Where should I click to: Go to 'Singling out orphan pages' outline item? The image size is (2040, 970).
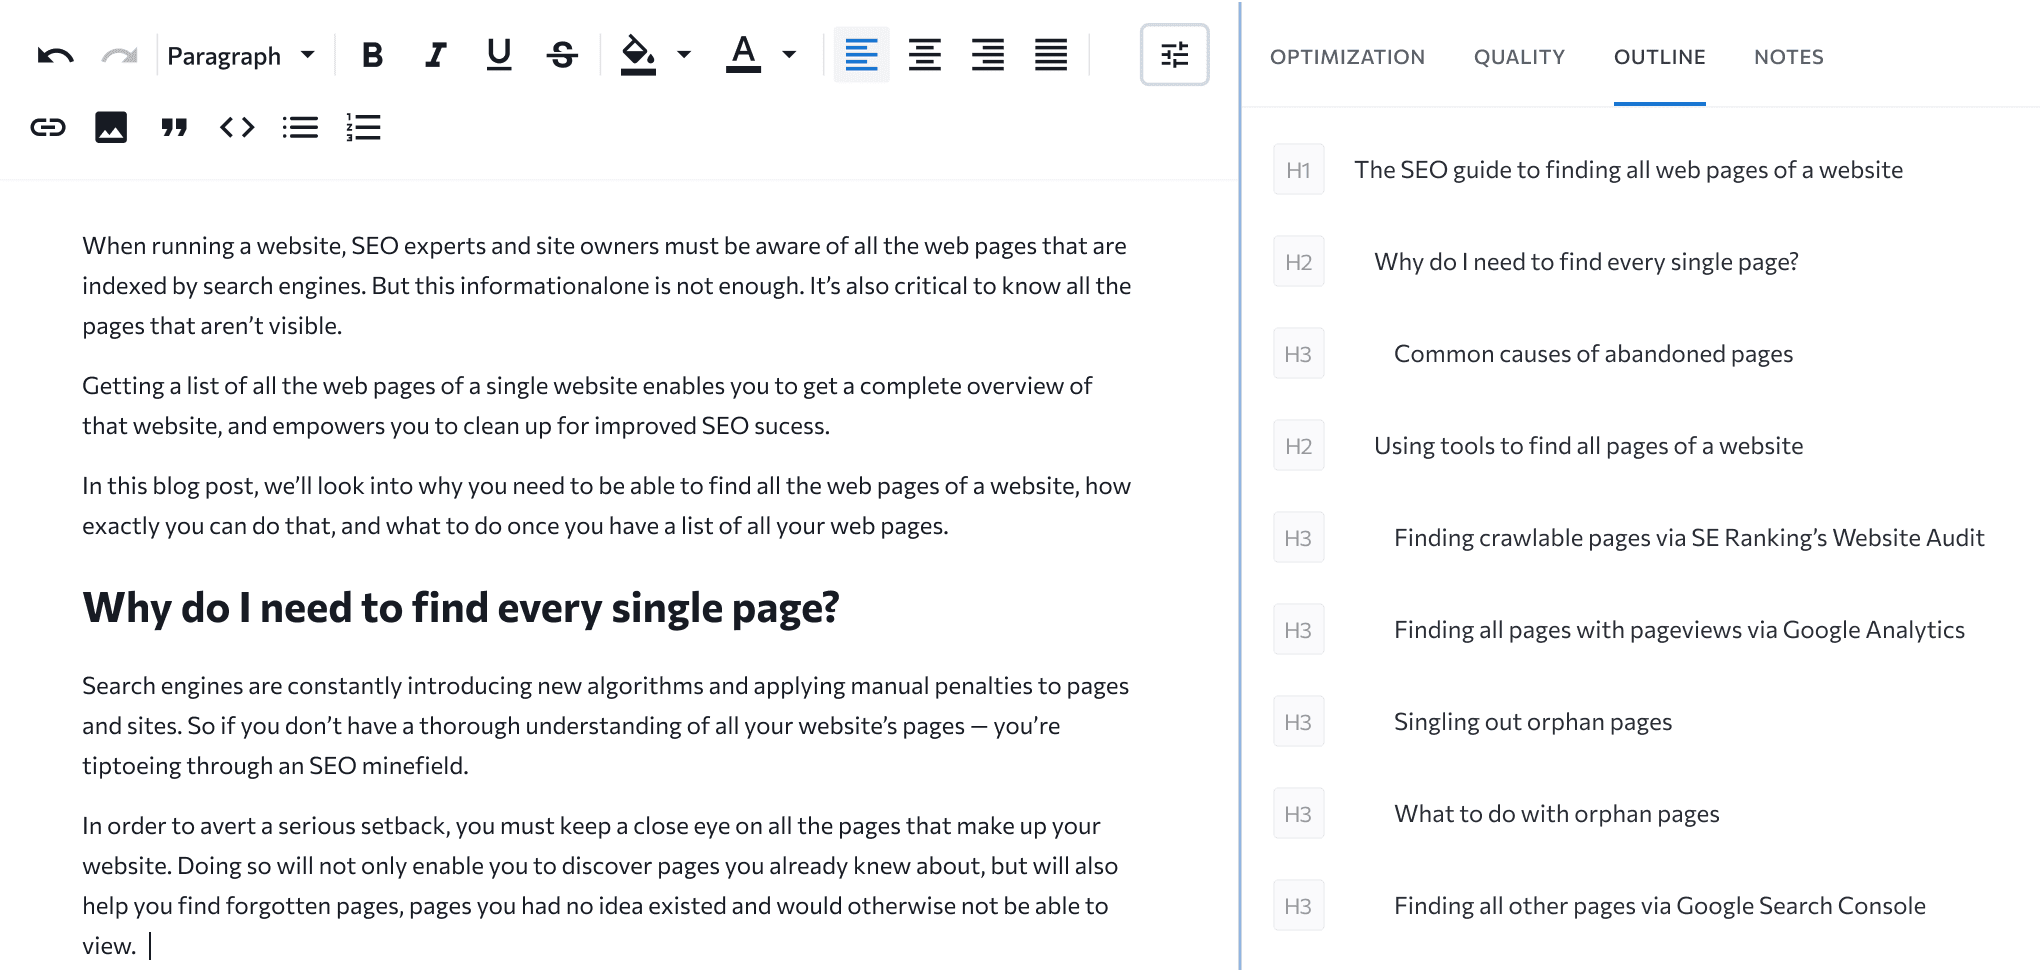[x=1533, y=722]
